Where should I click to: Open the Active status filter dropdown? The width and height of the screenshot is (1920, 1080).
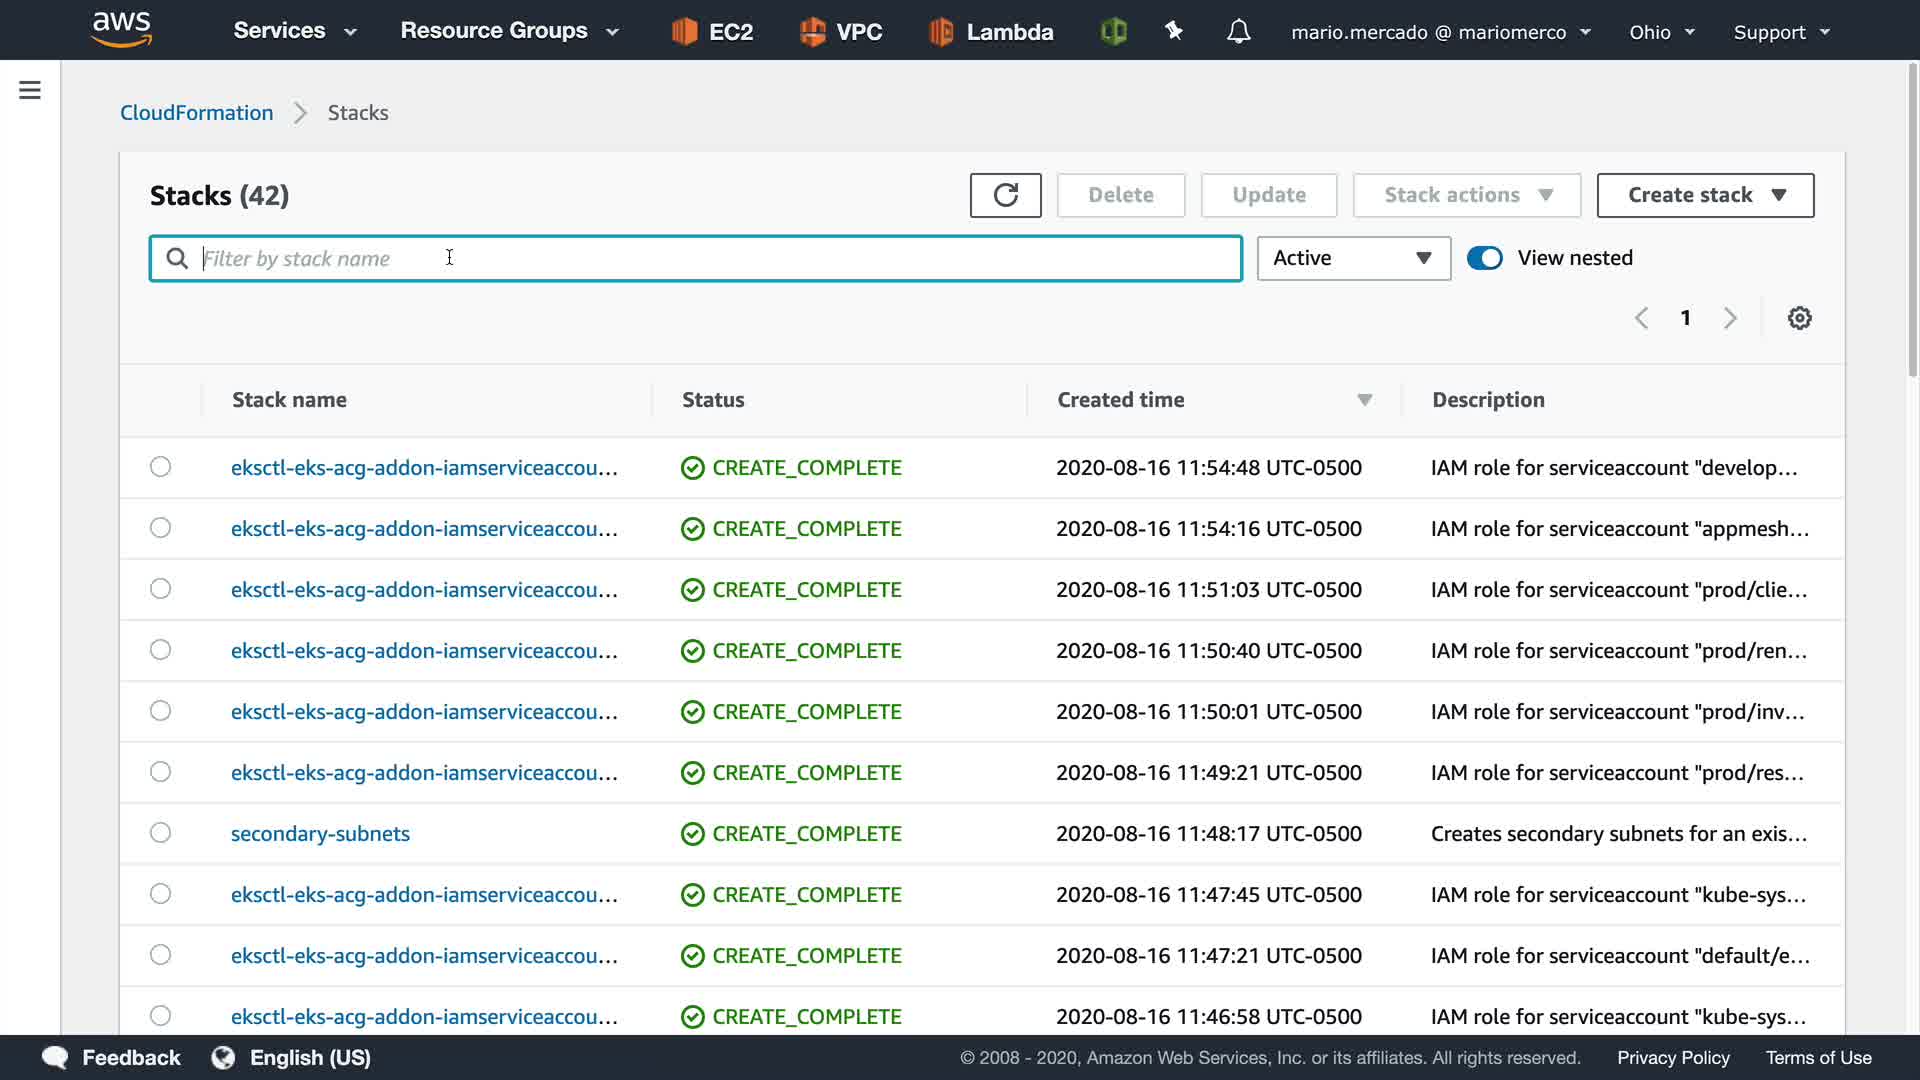coord(1353,258)
